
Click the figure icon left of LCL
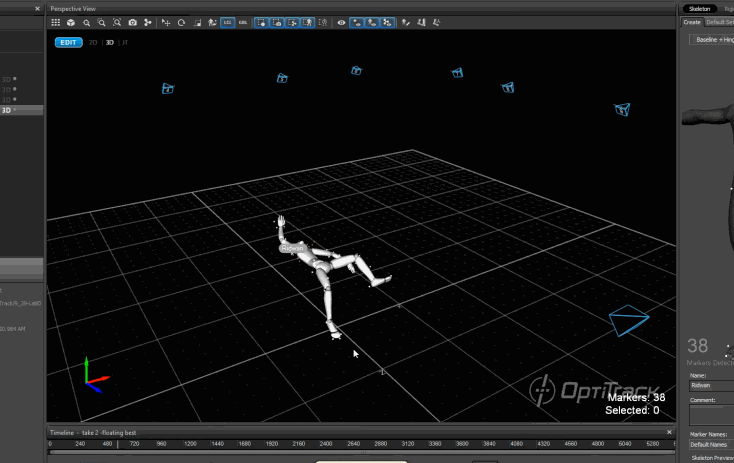[x=212, y=22]
